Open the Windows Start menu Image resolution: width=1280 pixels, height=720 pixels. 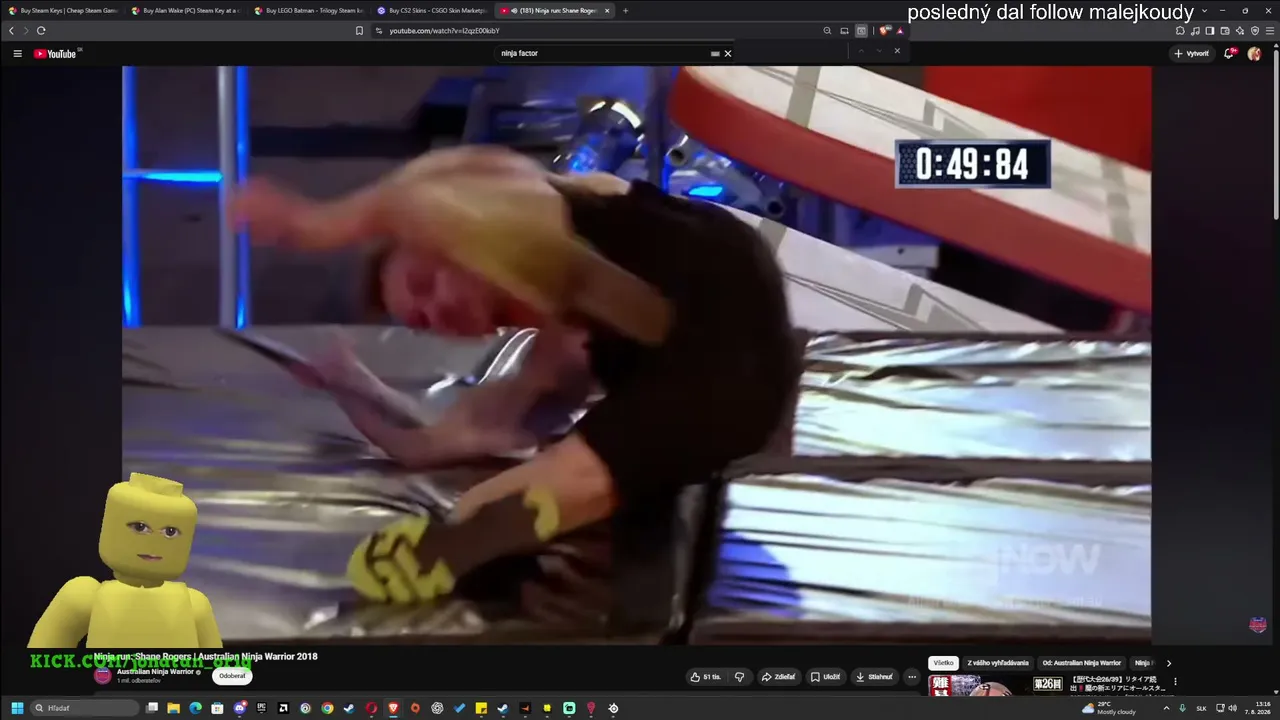17,708
